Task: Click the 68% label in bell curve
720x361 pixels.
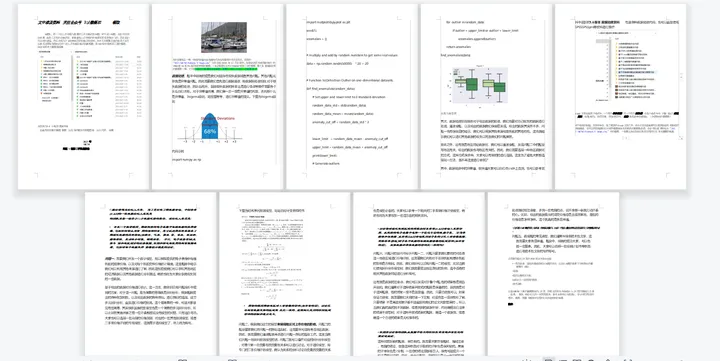Action: (209, 131)
